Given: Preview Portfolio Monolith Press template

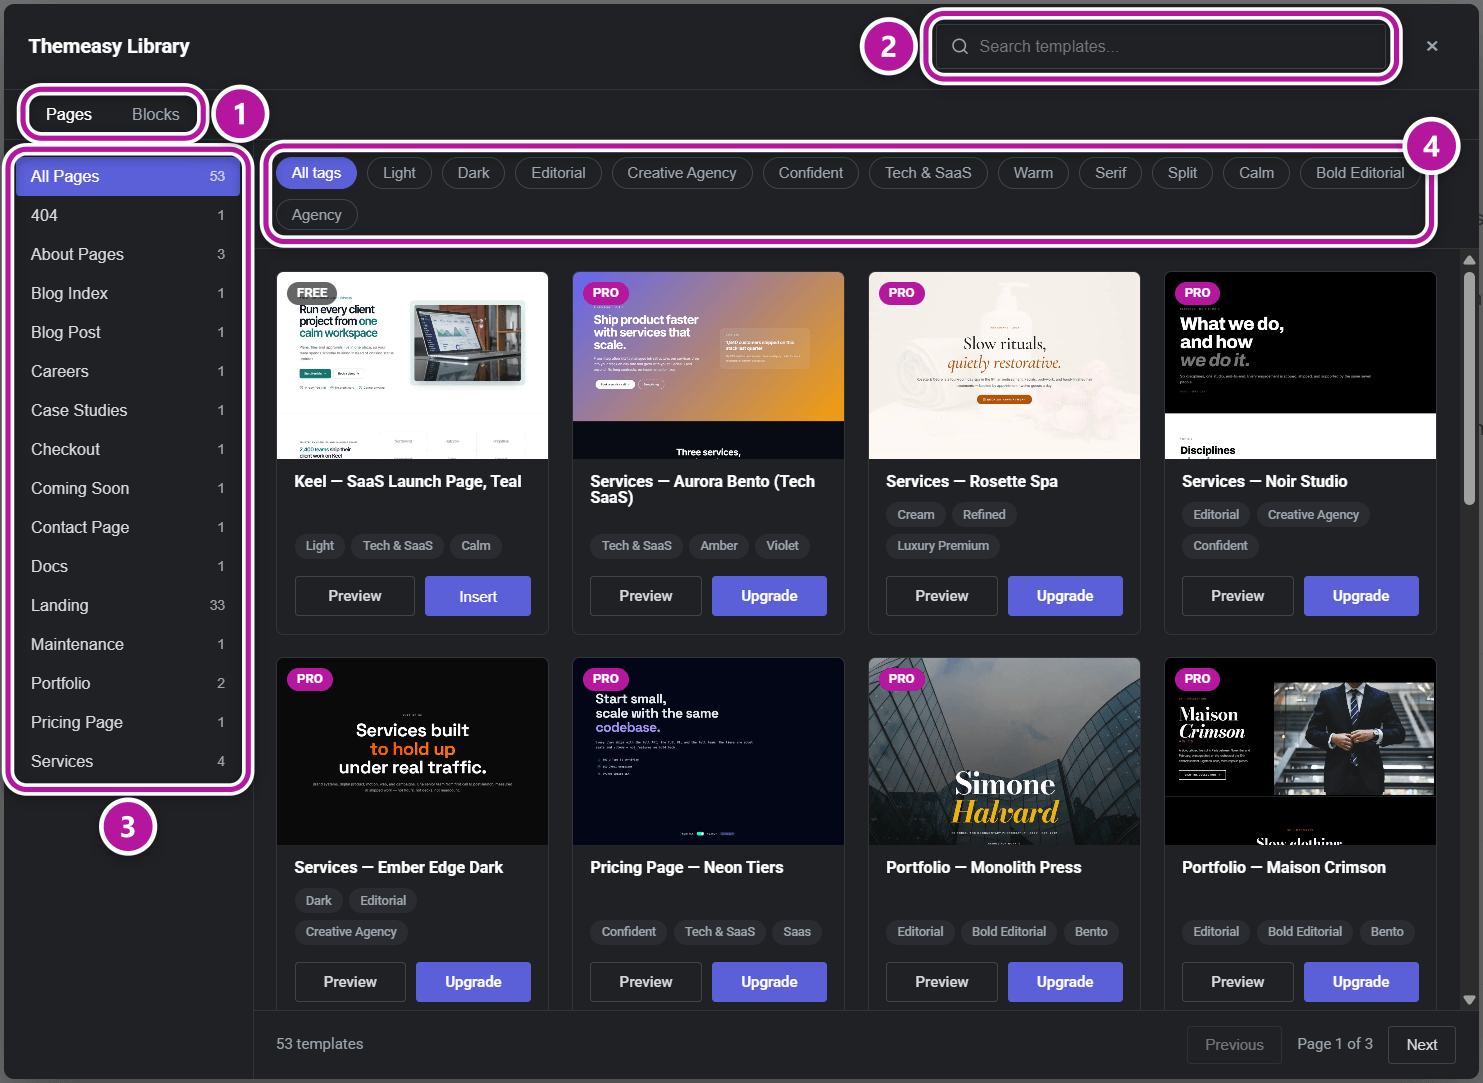Looking at the screenshot, I should (942, 982).
